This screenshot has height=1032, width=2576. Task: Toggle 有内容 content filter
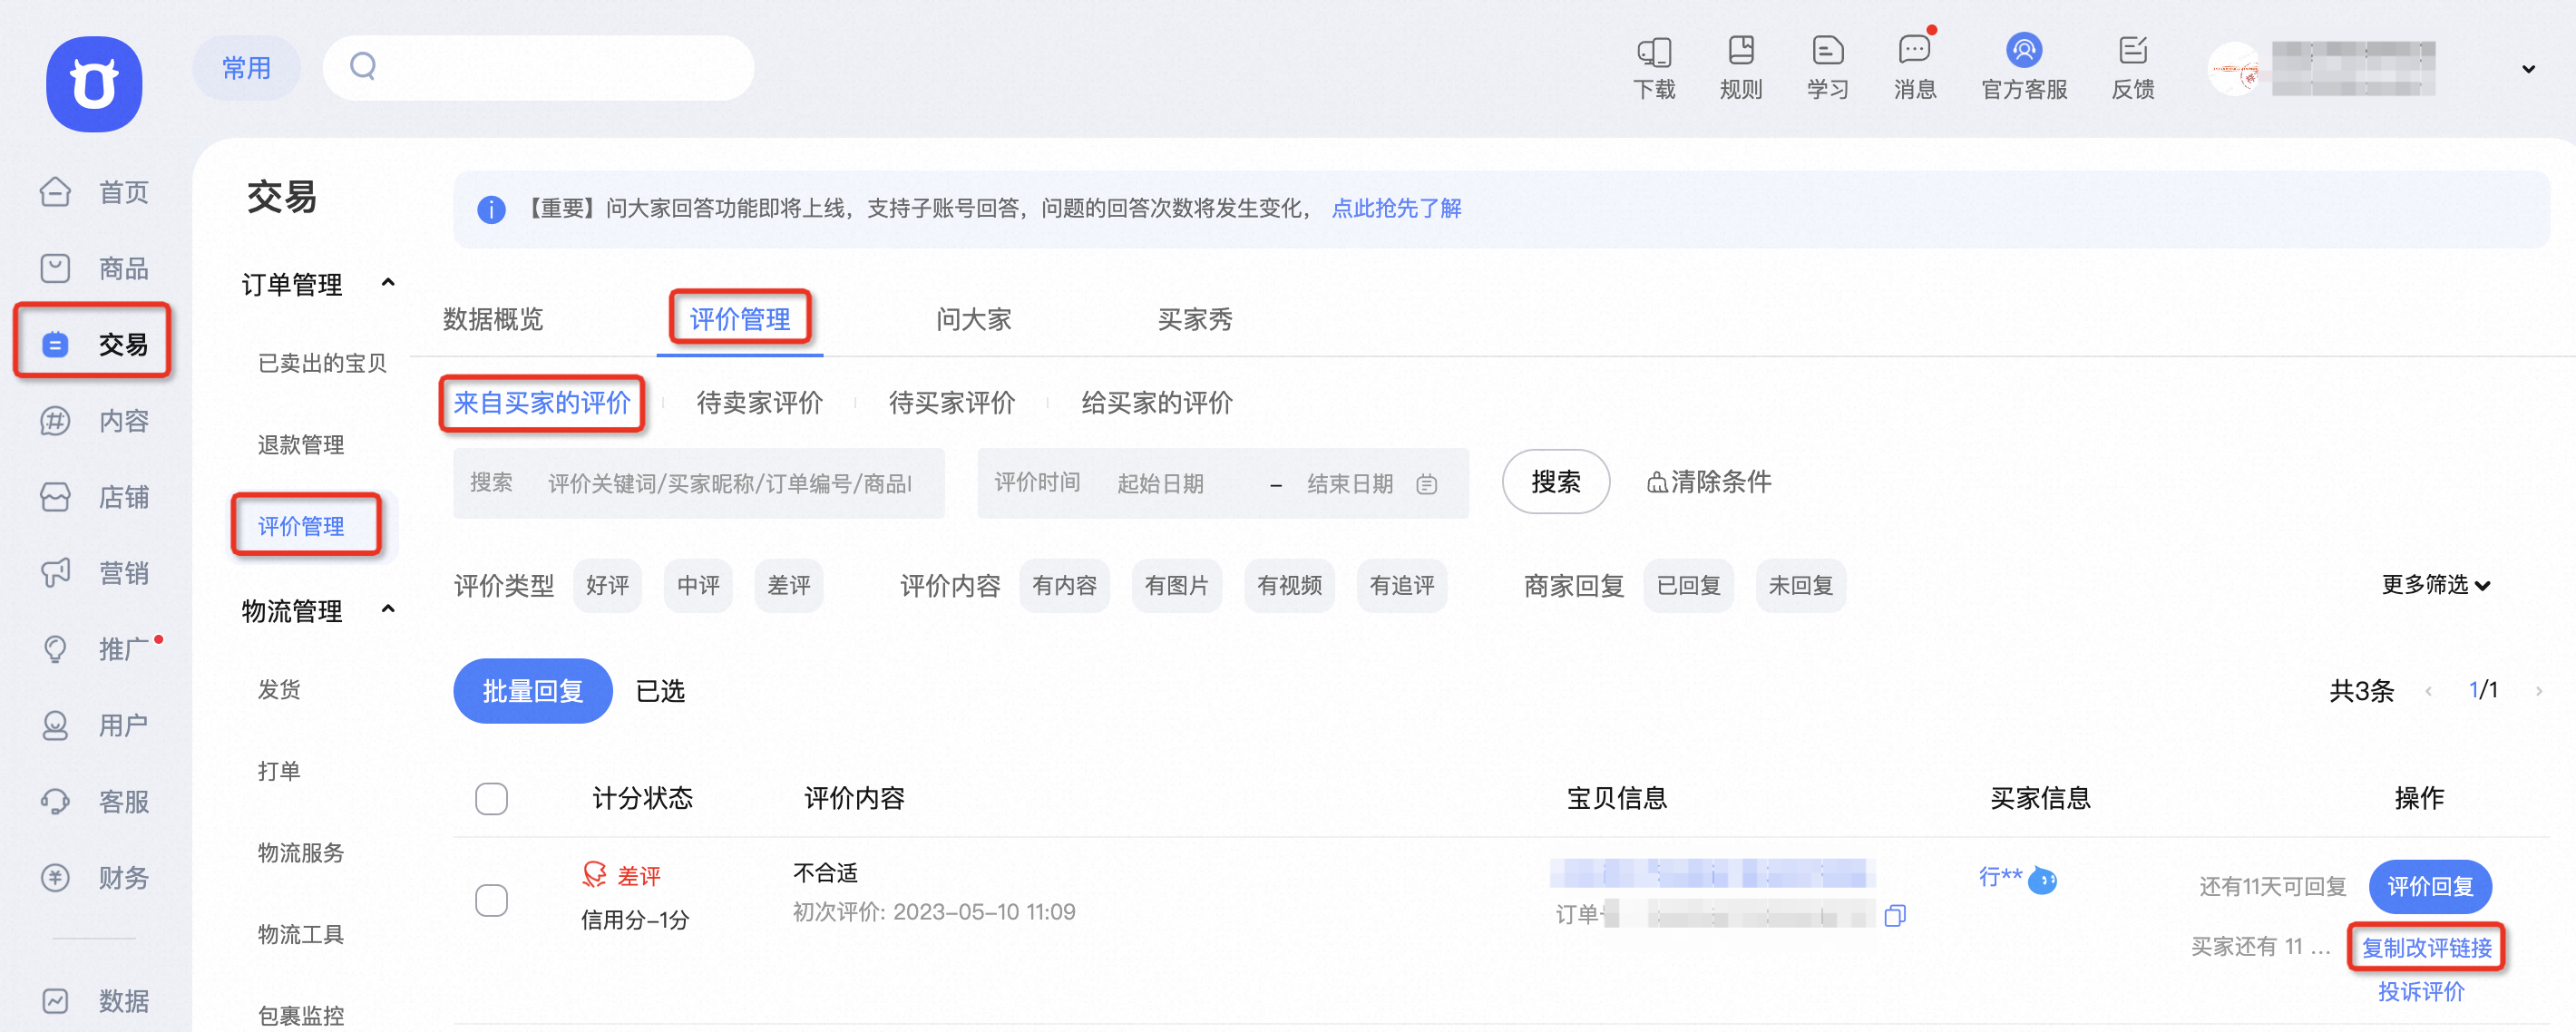1064,585
